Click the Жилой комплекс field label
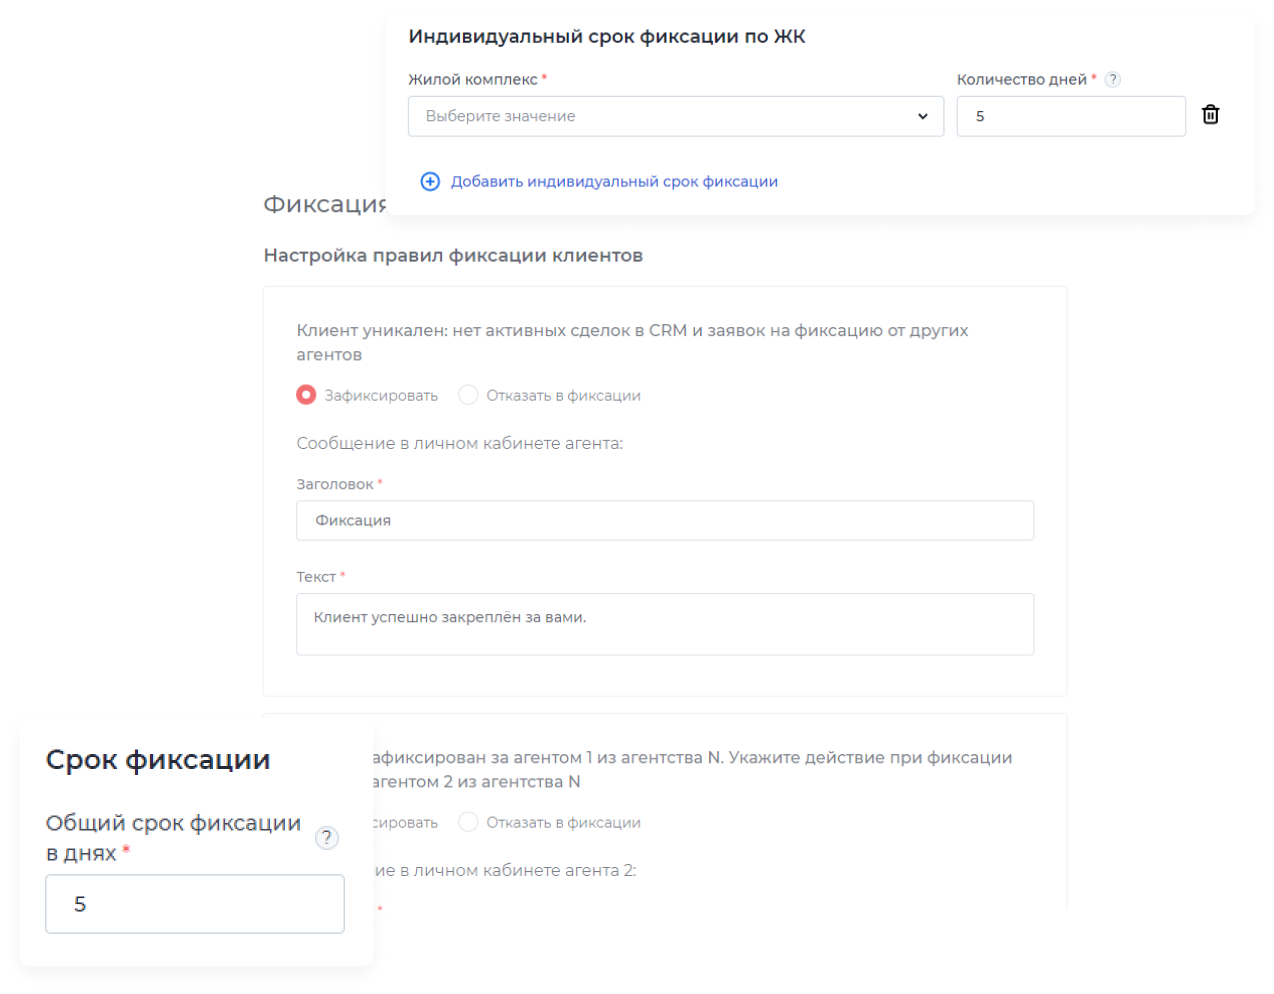This screenshot has height=994, width=1274. [x=472, y=80]
